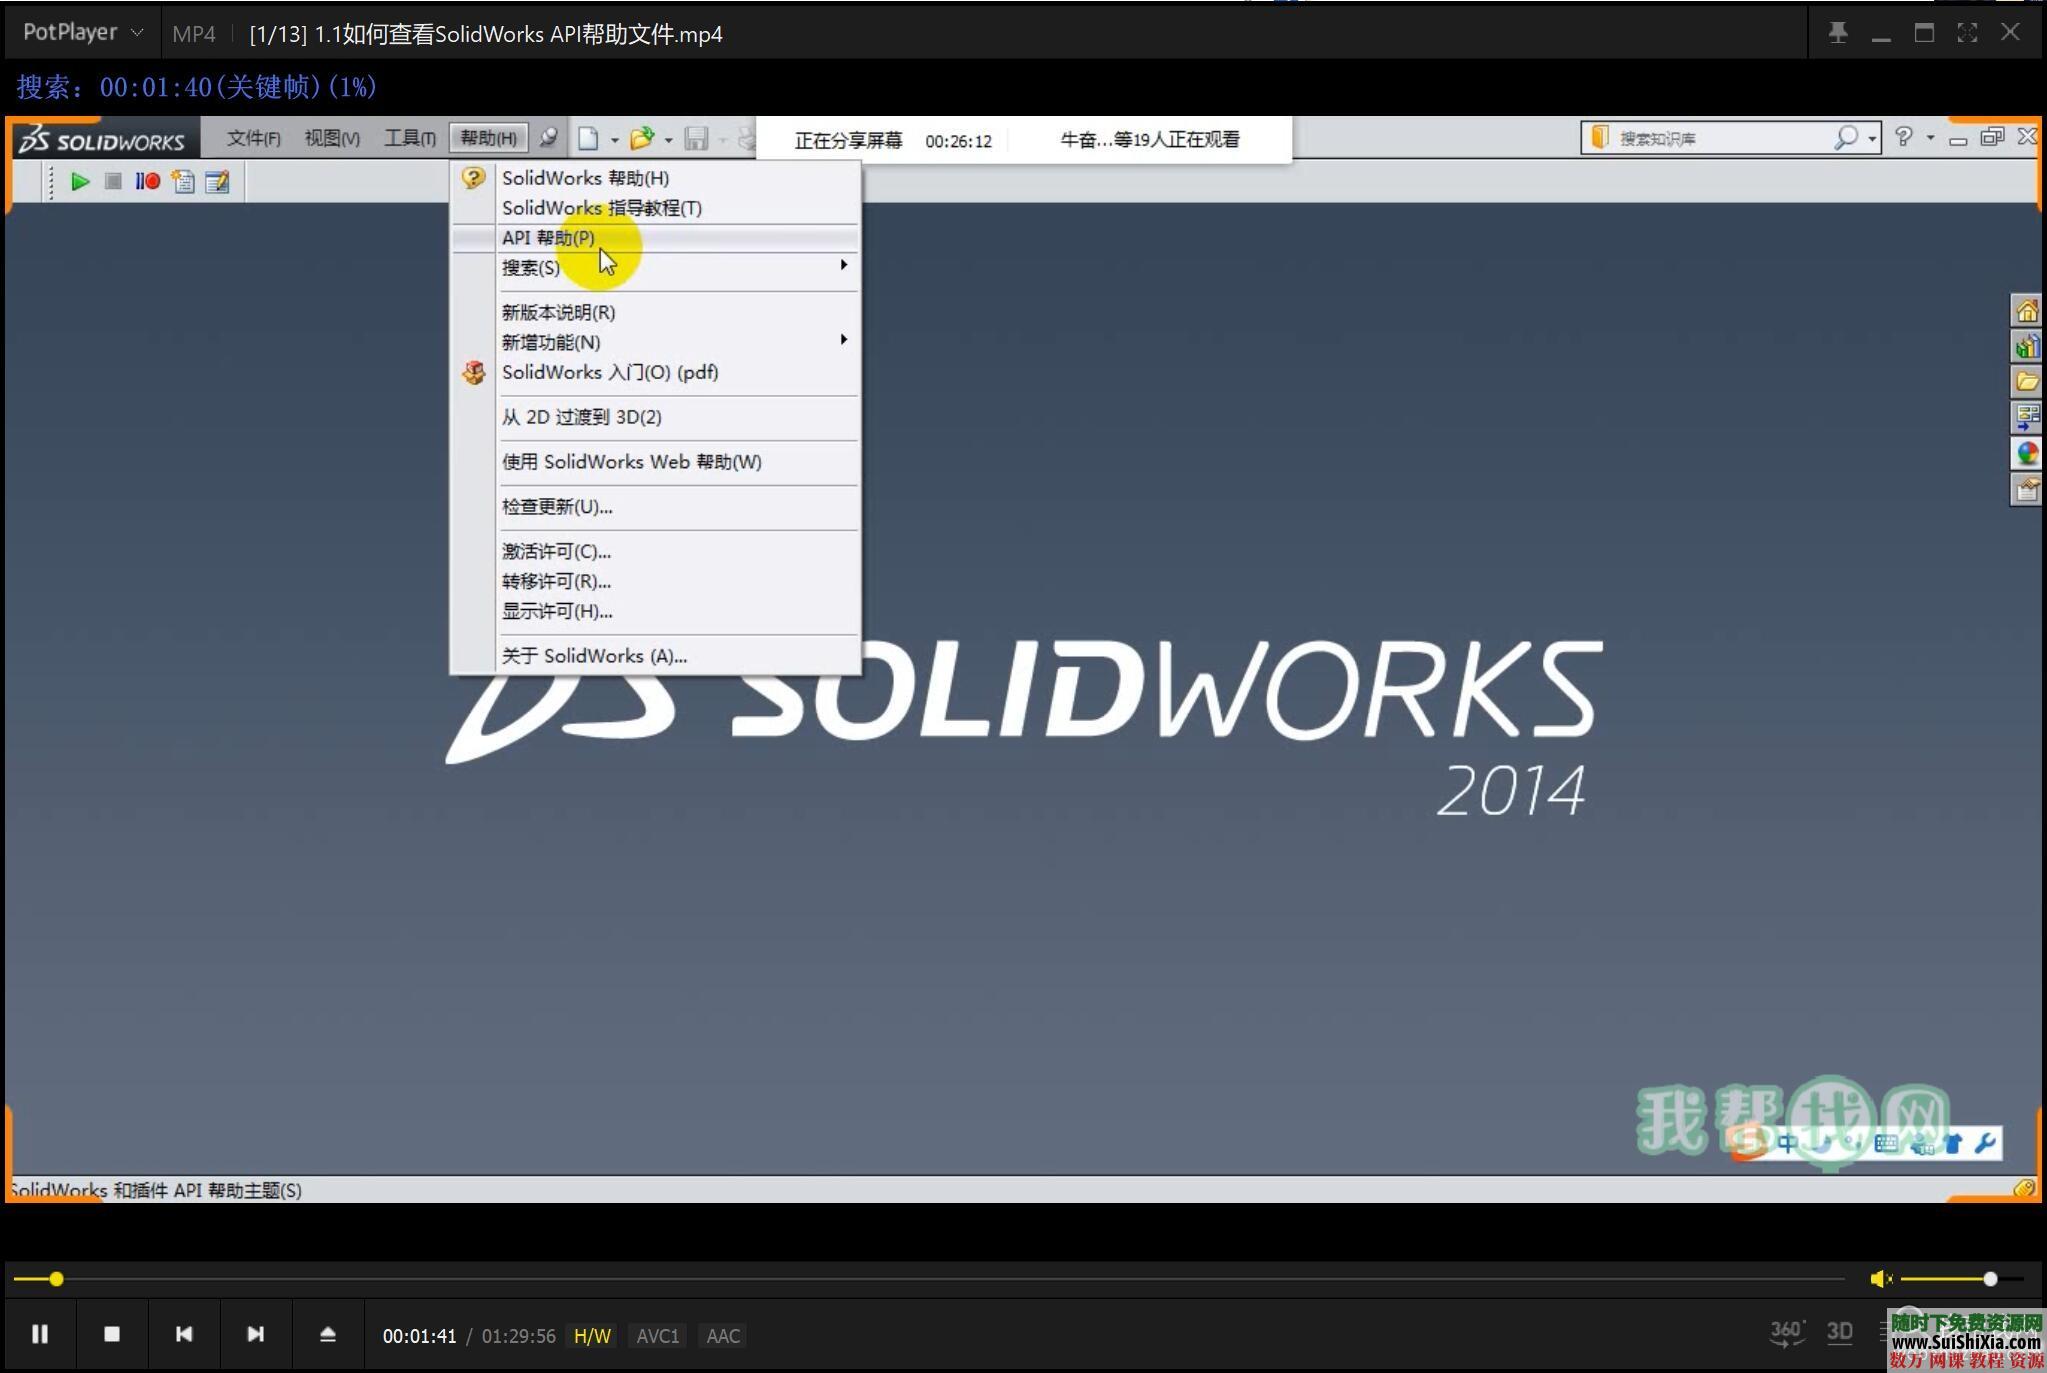Screen dimensions: 2047x1373
Task: Run a macro with the green play icon
Action: coord(79,181)
